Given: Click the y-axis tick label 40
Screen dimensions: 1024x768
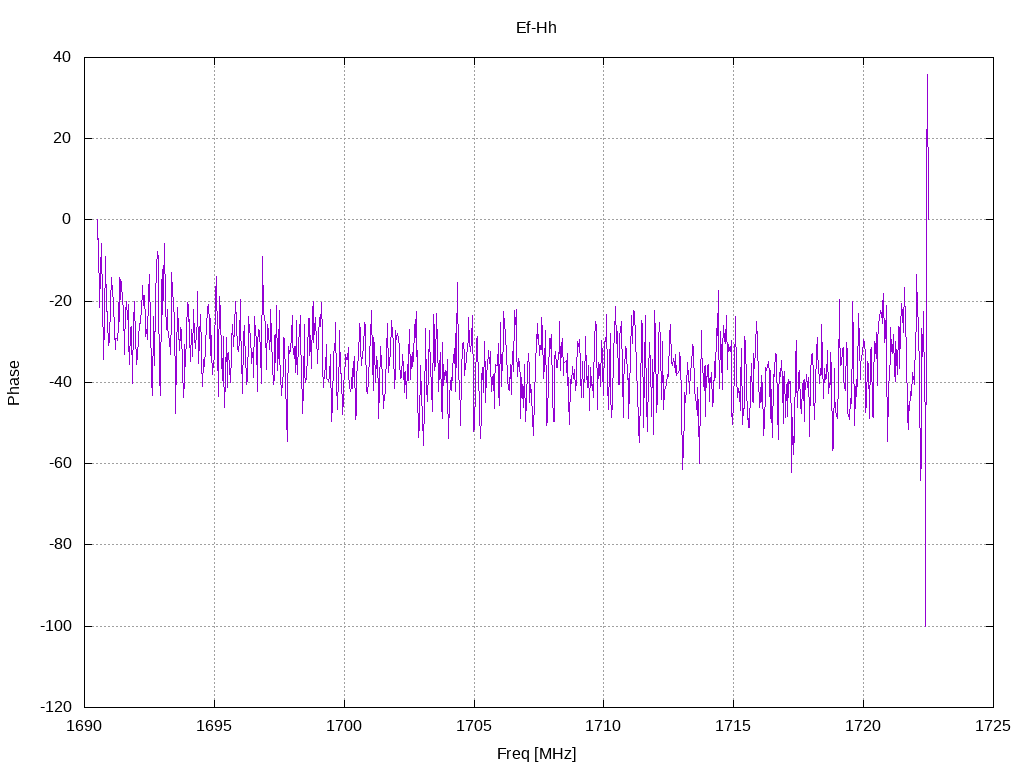Looking at the screenshot, I should (x=62, y=57).
